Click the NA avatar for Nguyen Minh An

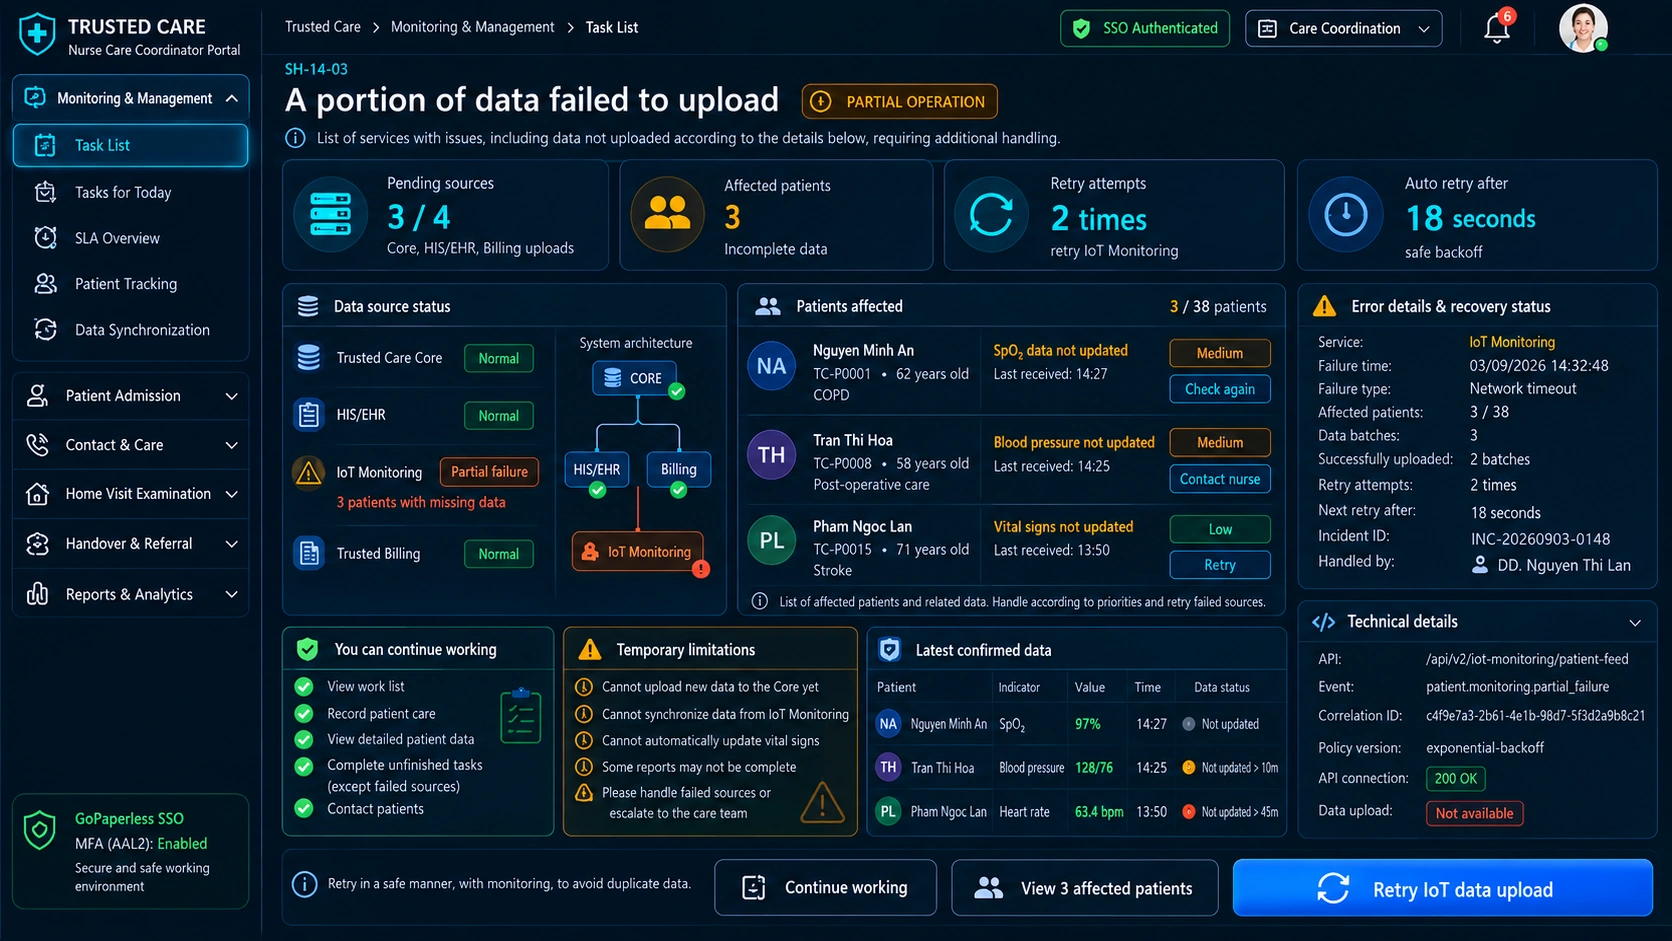tap(771, 366)
